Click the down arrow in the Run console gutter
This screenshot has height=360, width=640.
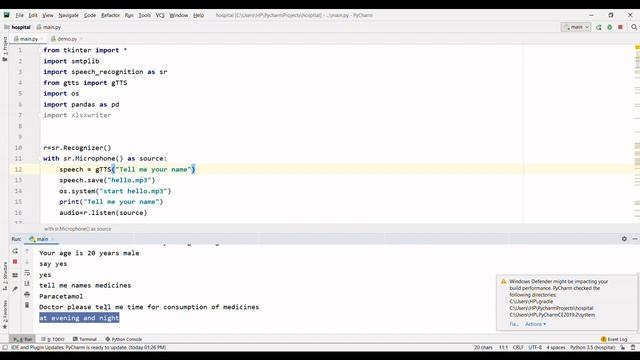pos(27,262)
